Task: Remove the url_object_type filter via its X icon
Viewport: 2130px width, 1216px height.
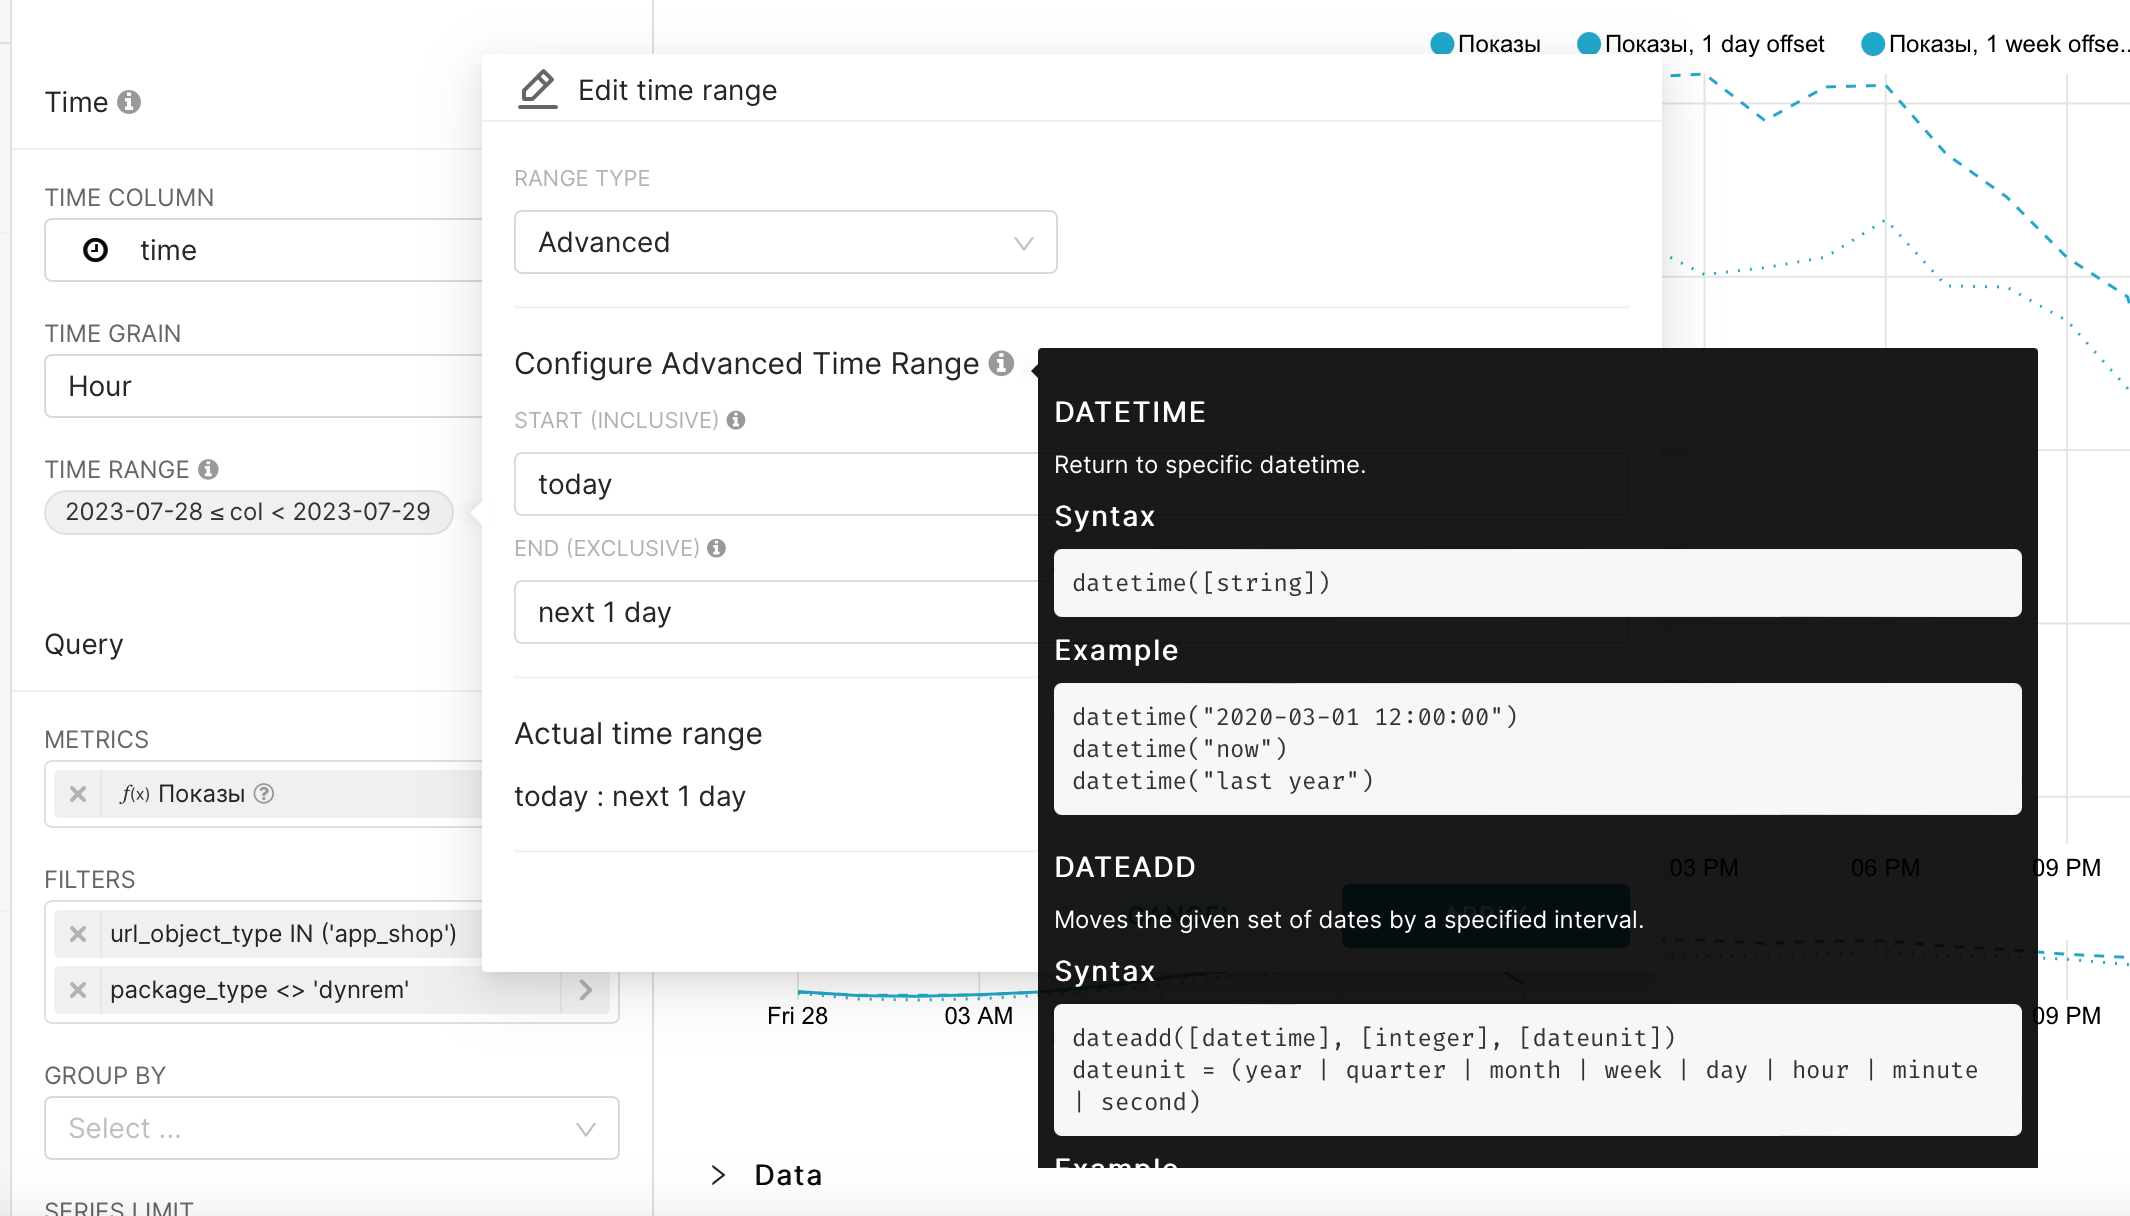Action: pos(77,933)
